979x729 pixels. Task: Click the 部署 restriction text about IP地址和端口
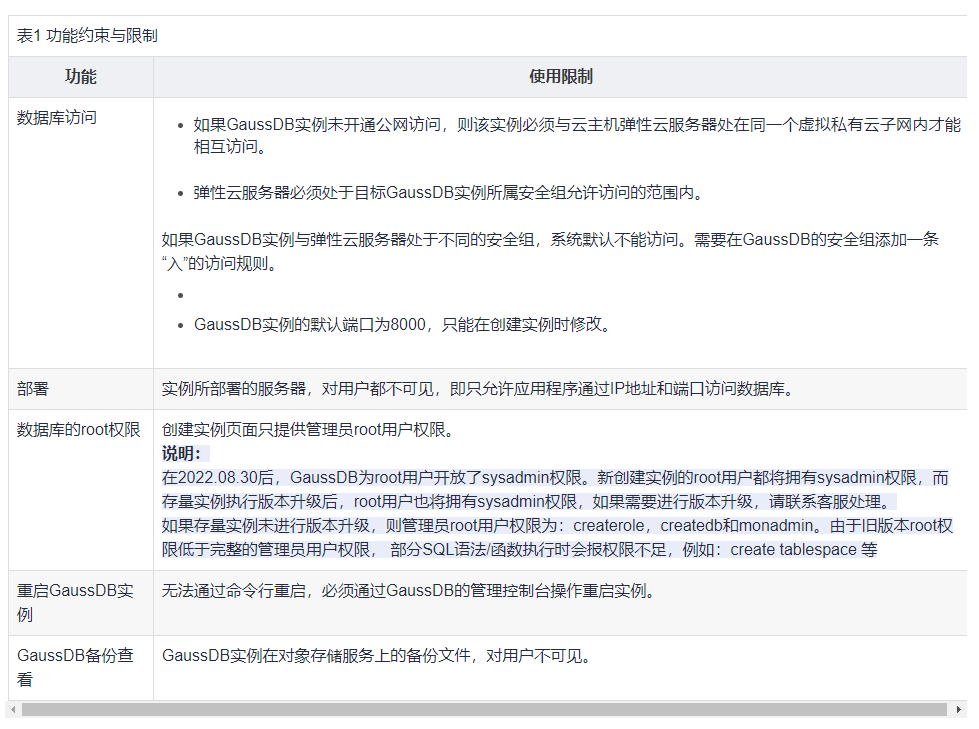click(x=478, y=389)
